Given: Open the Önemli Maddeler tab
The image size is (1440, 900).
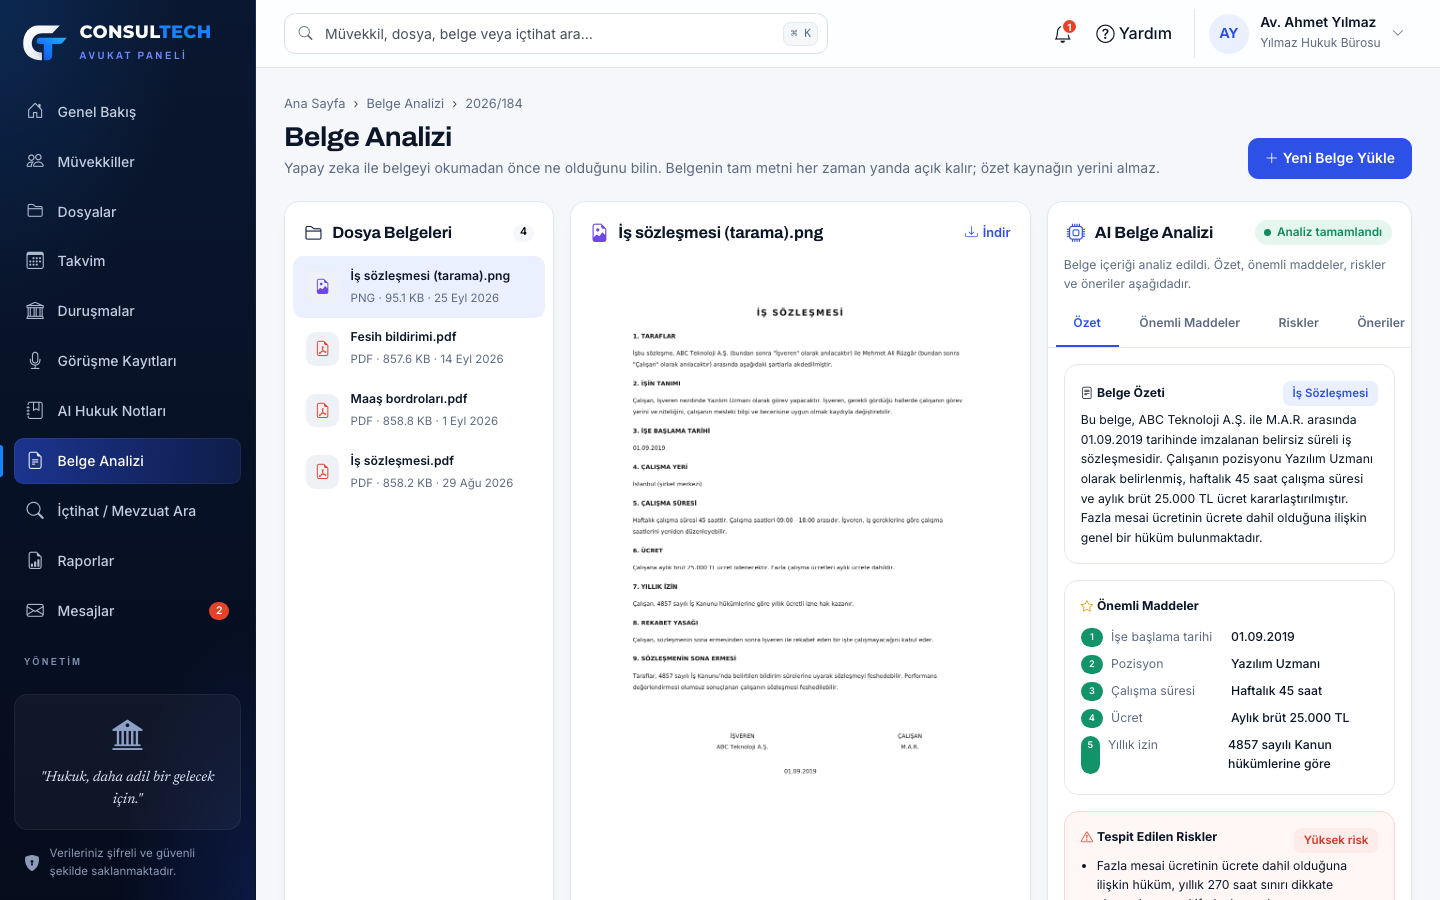Looking at the screenshot, I should coord(1189,323).
